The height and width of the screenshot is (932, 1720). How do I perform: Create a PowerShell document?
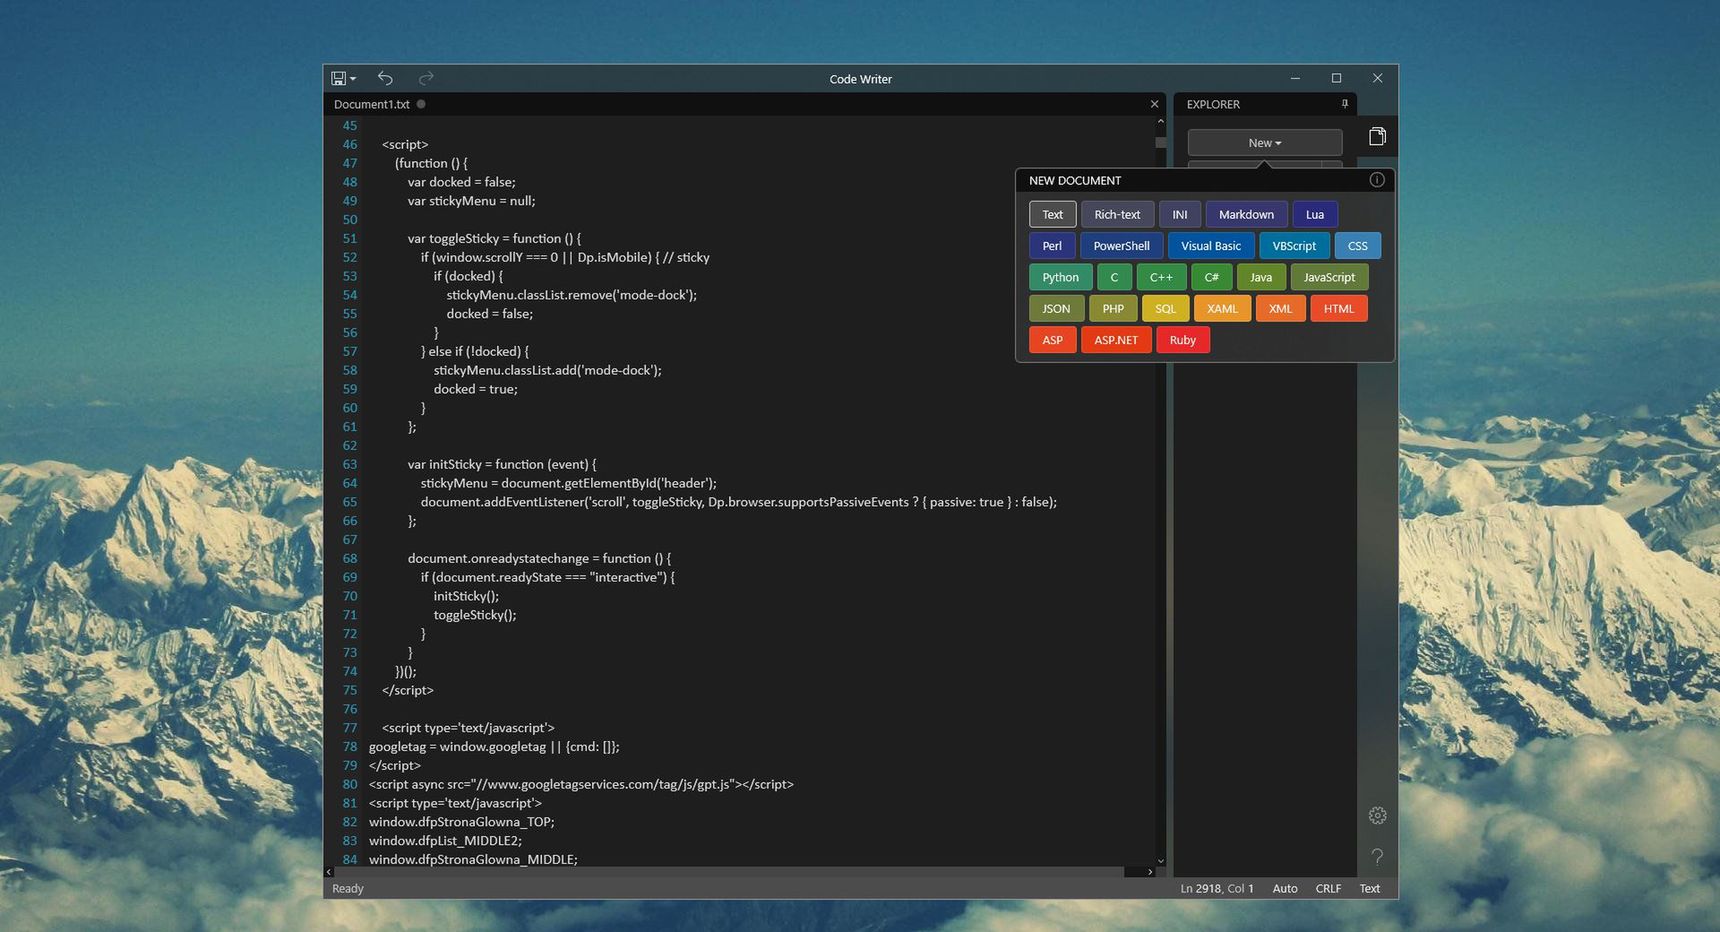pos(1121,246)
